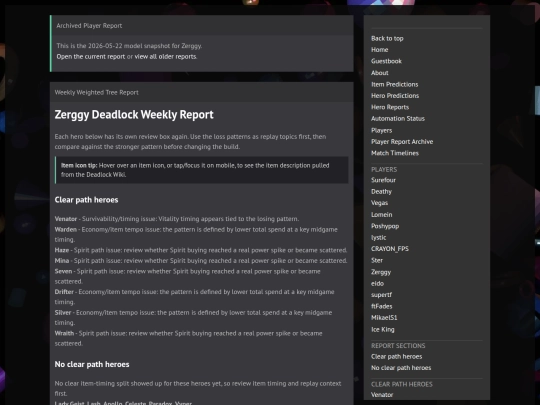Screen dimensions: 540x405
Task: Select player Ster
Action: click(377, 261)
